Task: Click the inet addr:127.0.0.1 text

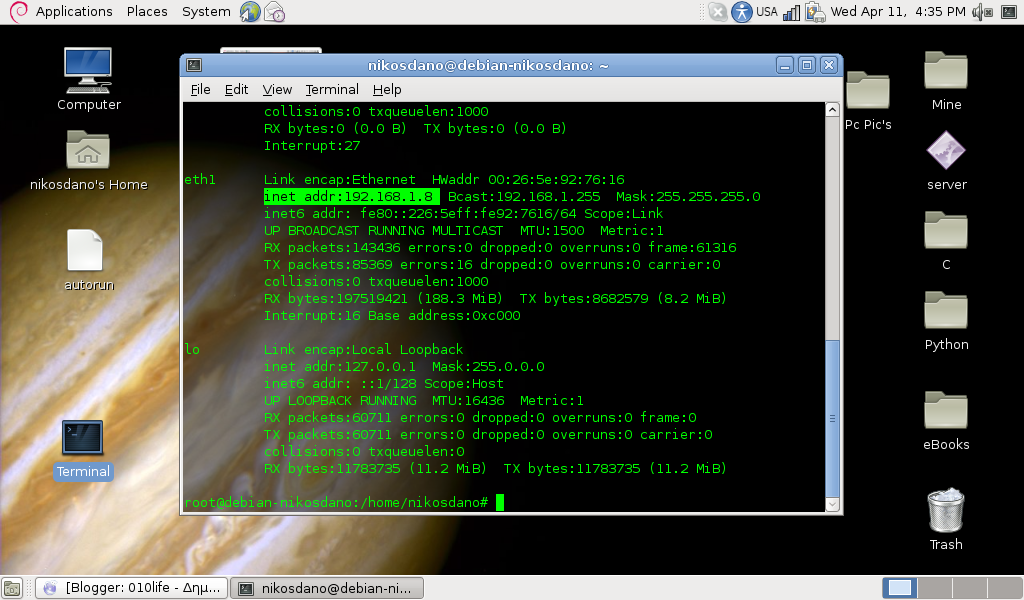Action: (x=340, y=366)
